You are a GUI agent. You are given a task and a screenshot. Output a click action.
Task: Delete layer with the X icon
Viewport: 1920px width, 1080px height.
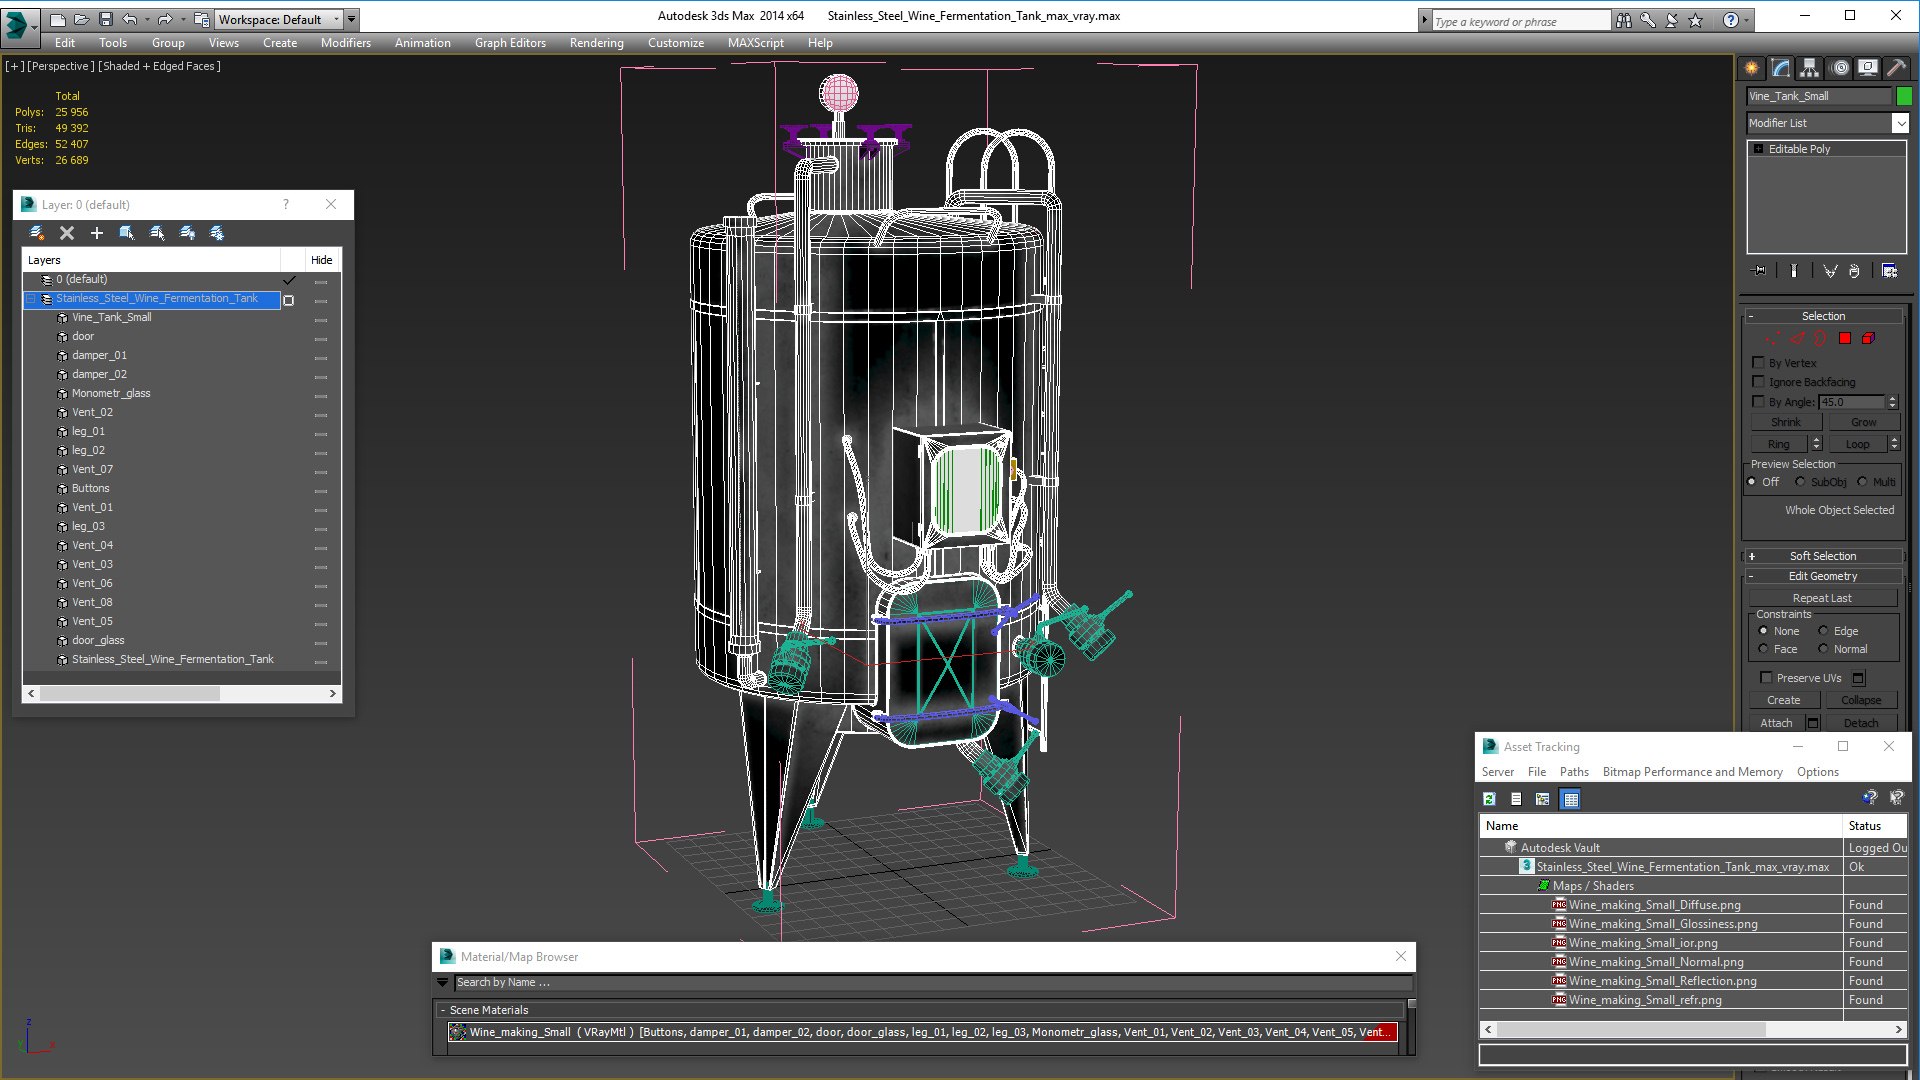click(67, 233)
